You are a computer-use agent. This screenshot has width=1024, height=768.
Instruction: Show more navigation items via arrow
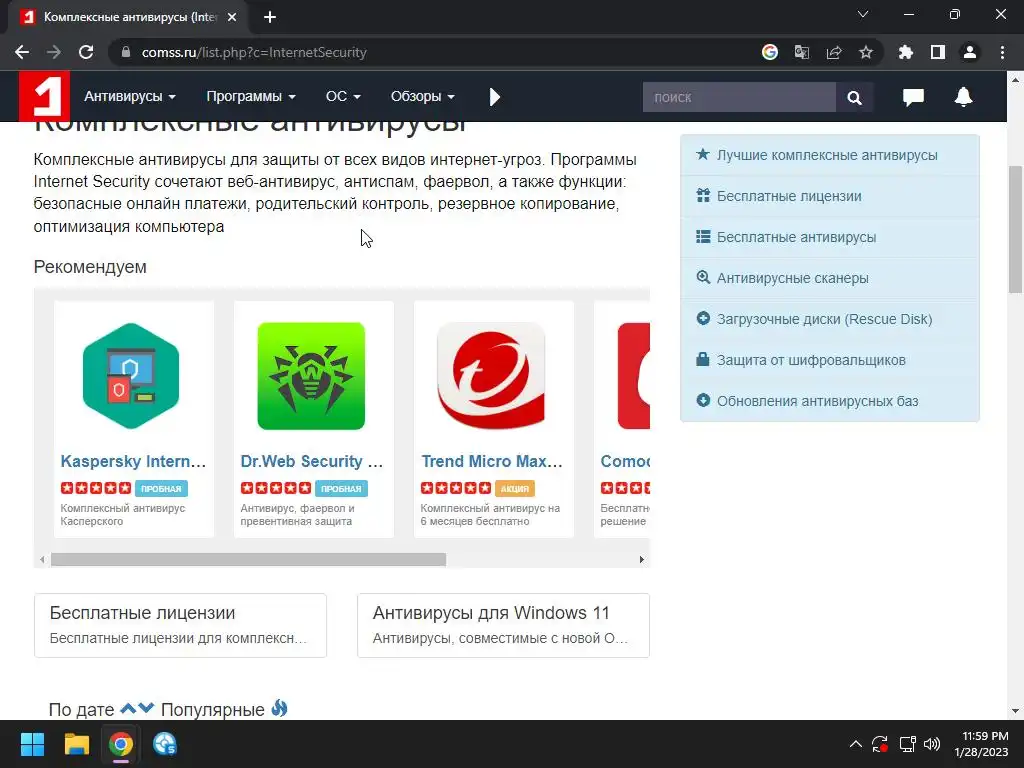494,97
